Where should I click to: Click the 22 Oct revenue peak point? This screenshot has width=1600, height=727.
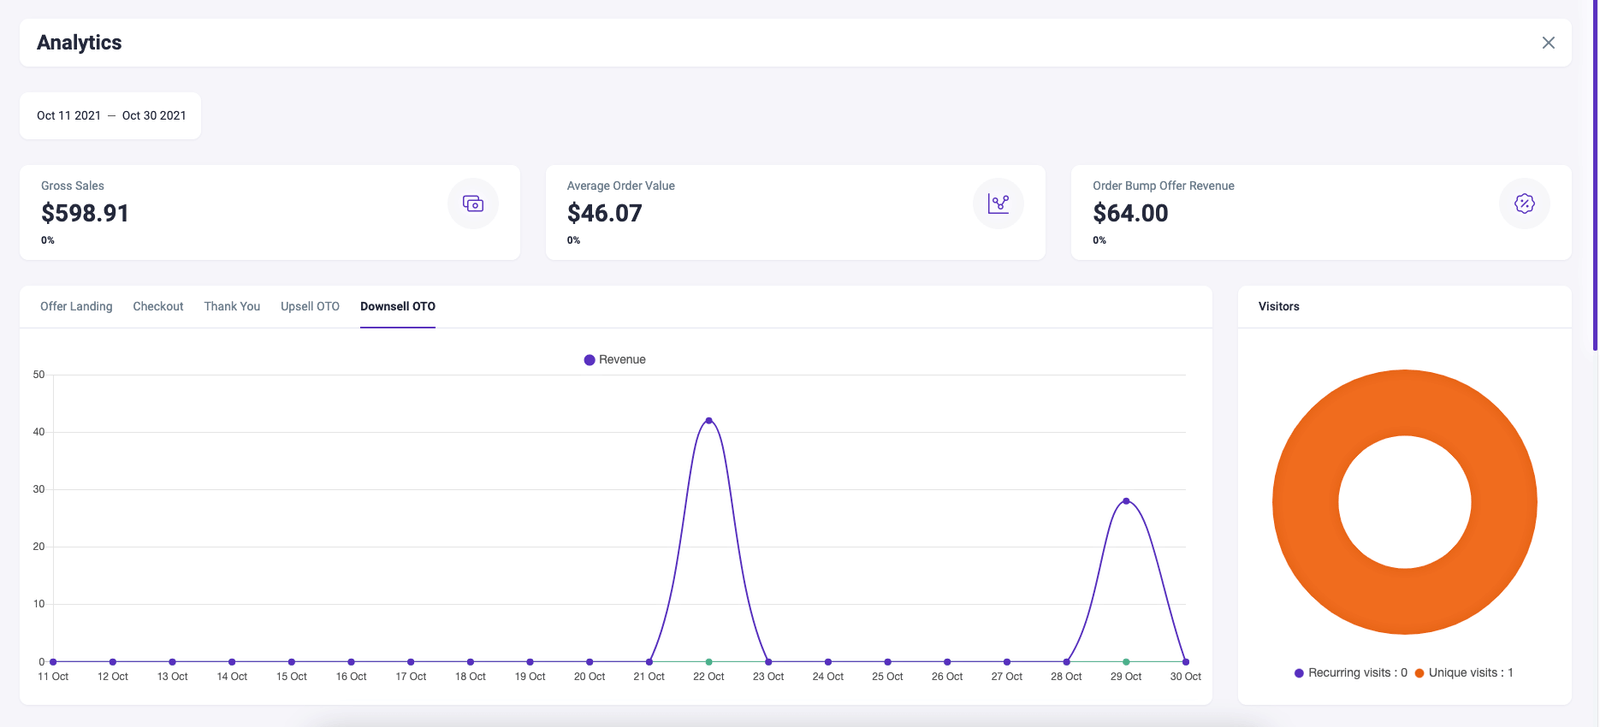coord(709,421)
